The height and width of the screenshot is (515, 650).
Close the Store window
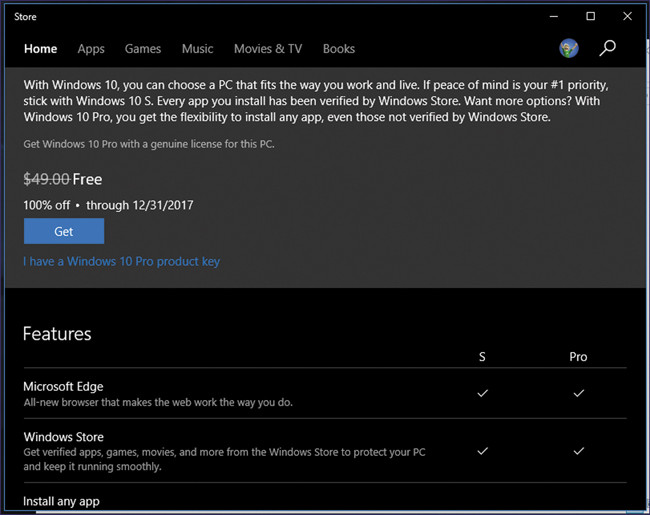[627, 16]
